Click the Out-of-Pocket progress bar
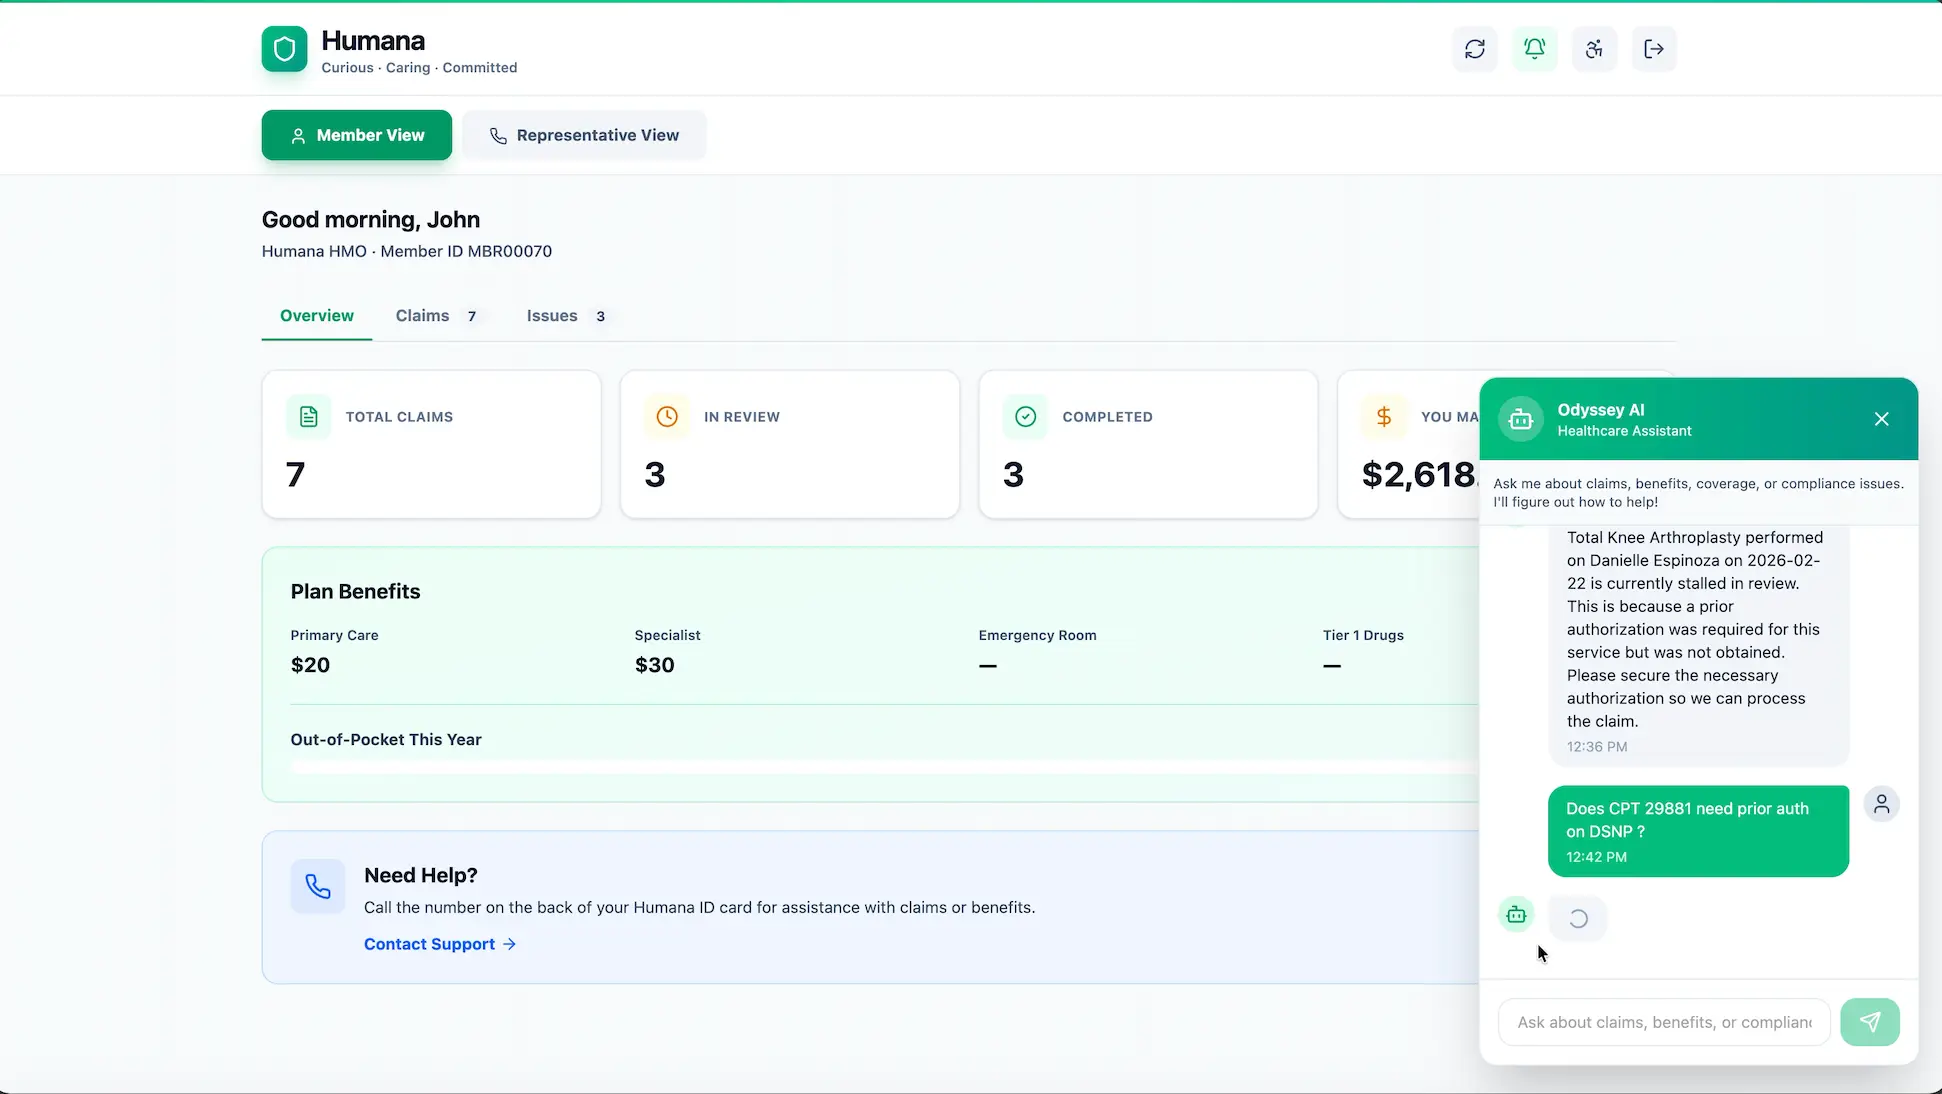1942x1094 pixels. 884,767
